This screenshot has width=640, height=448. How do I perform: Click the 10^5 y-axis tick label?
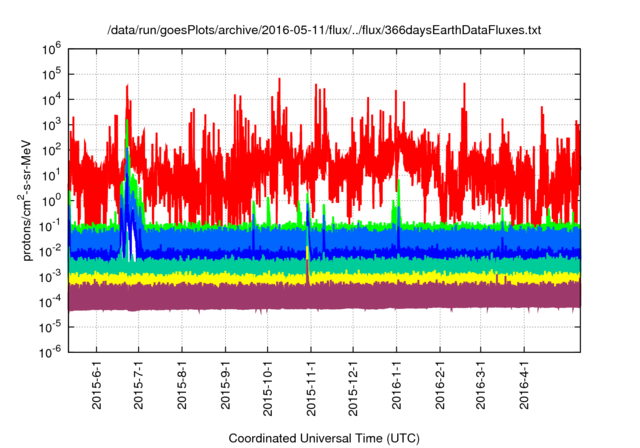click(51, 75)
